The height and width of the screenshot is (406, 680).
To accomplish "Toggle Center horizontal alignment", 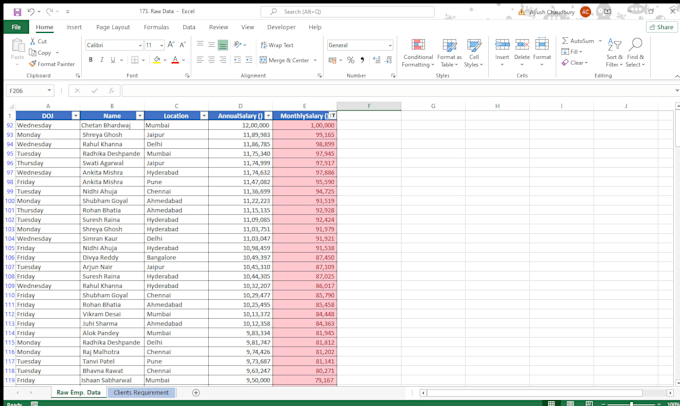I will tap(211, 60).
